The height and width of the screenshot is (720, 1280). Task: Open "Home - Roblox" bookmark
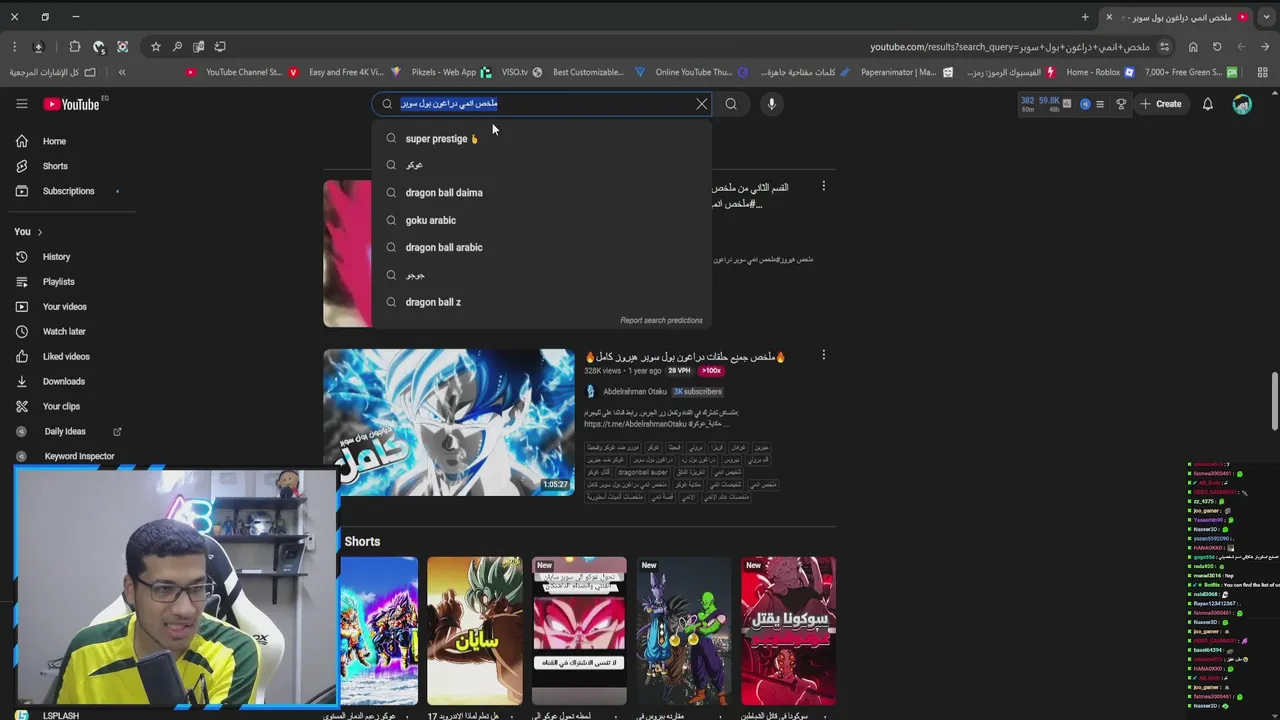coord(1100,72)
